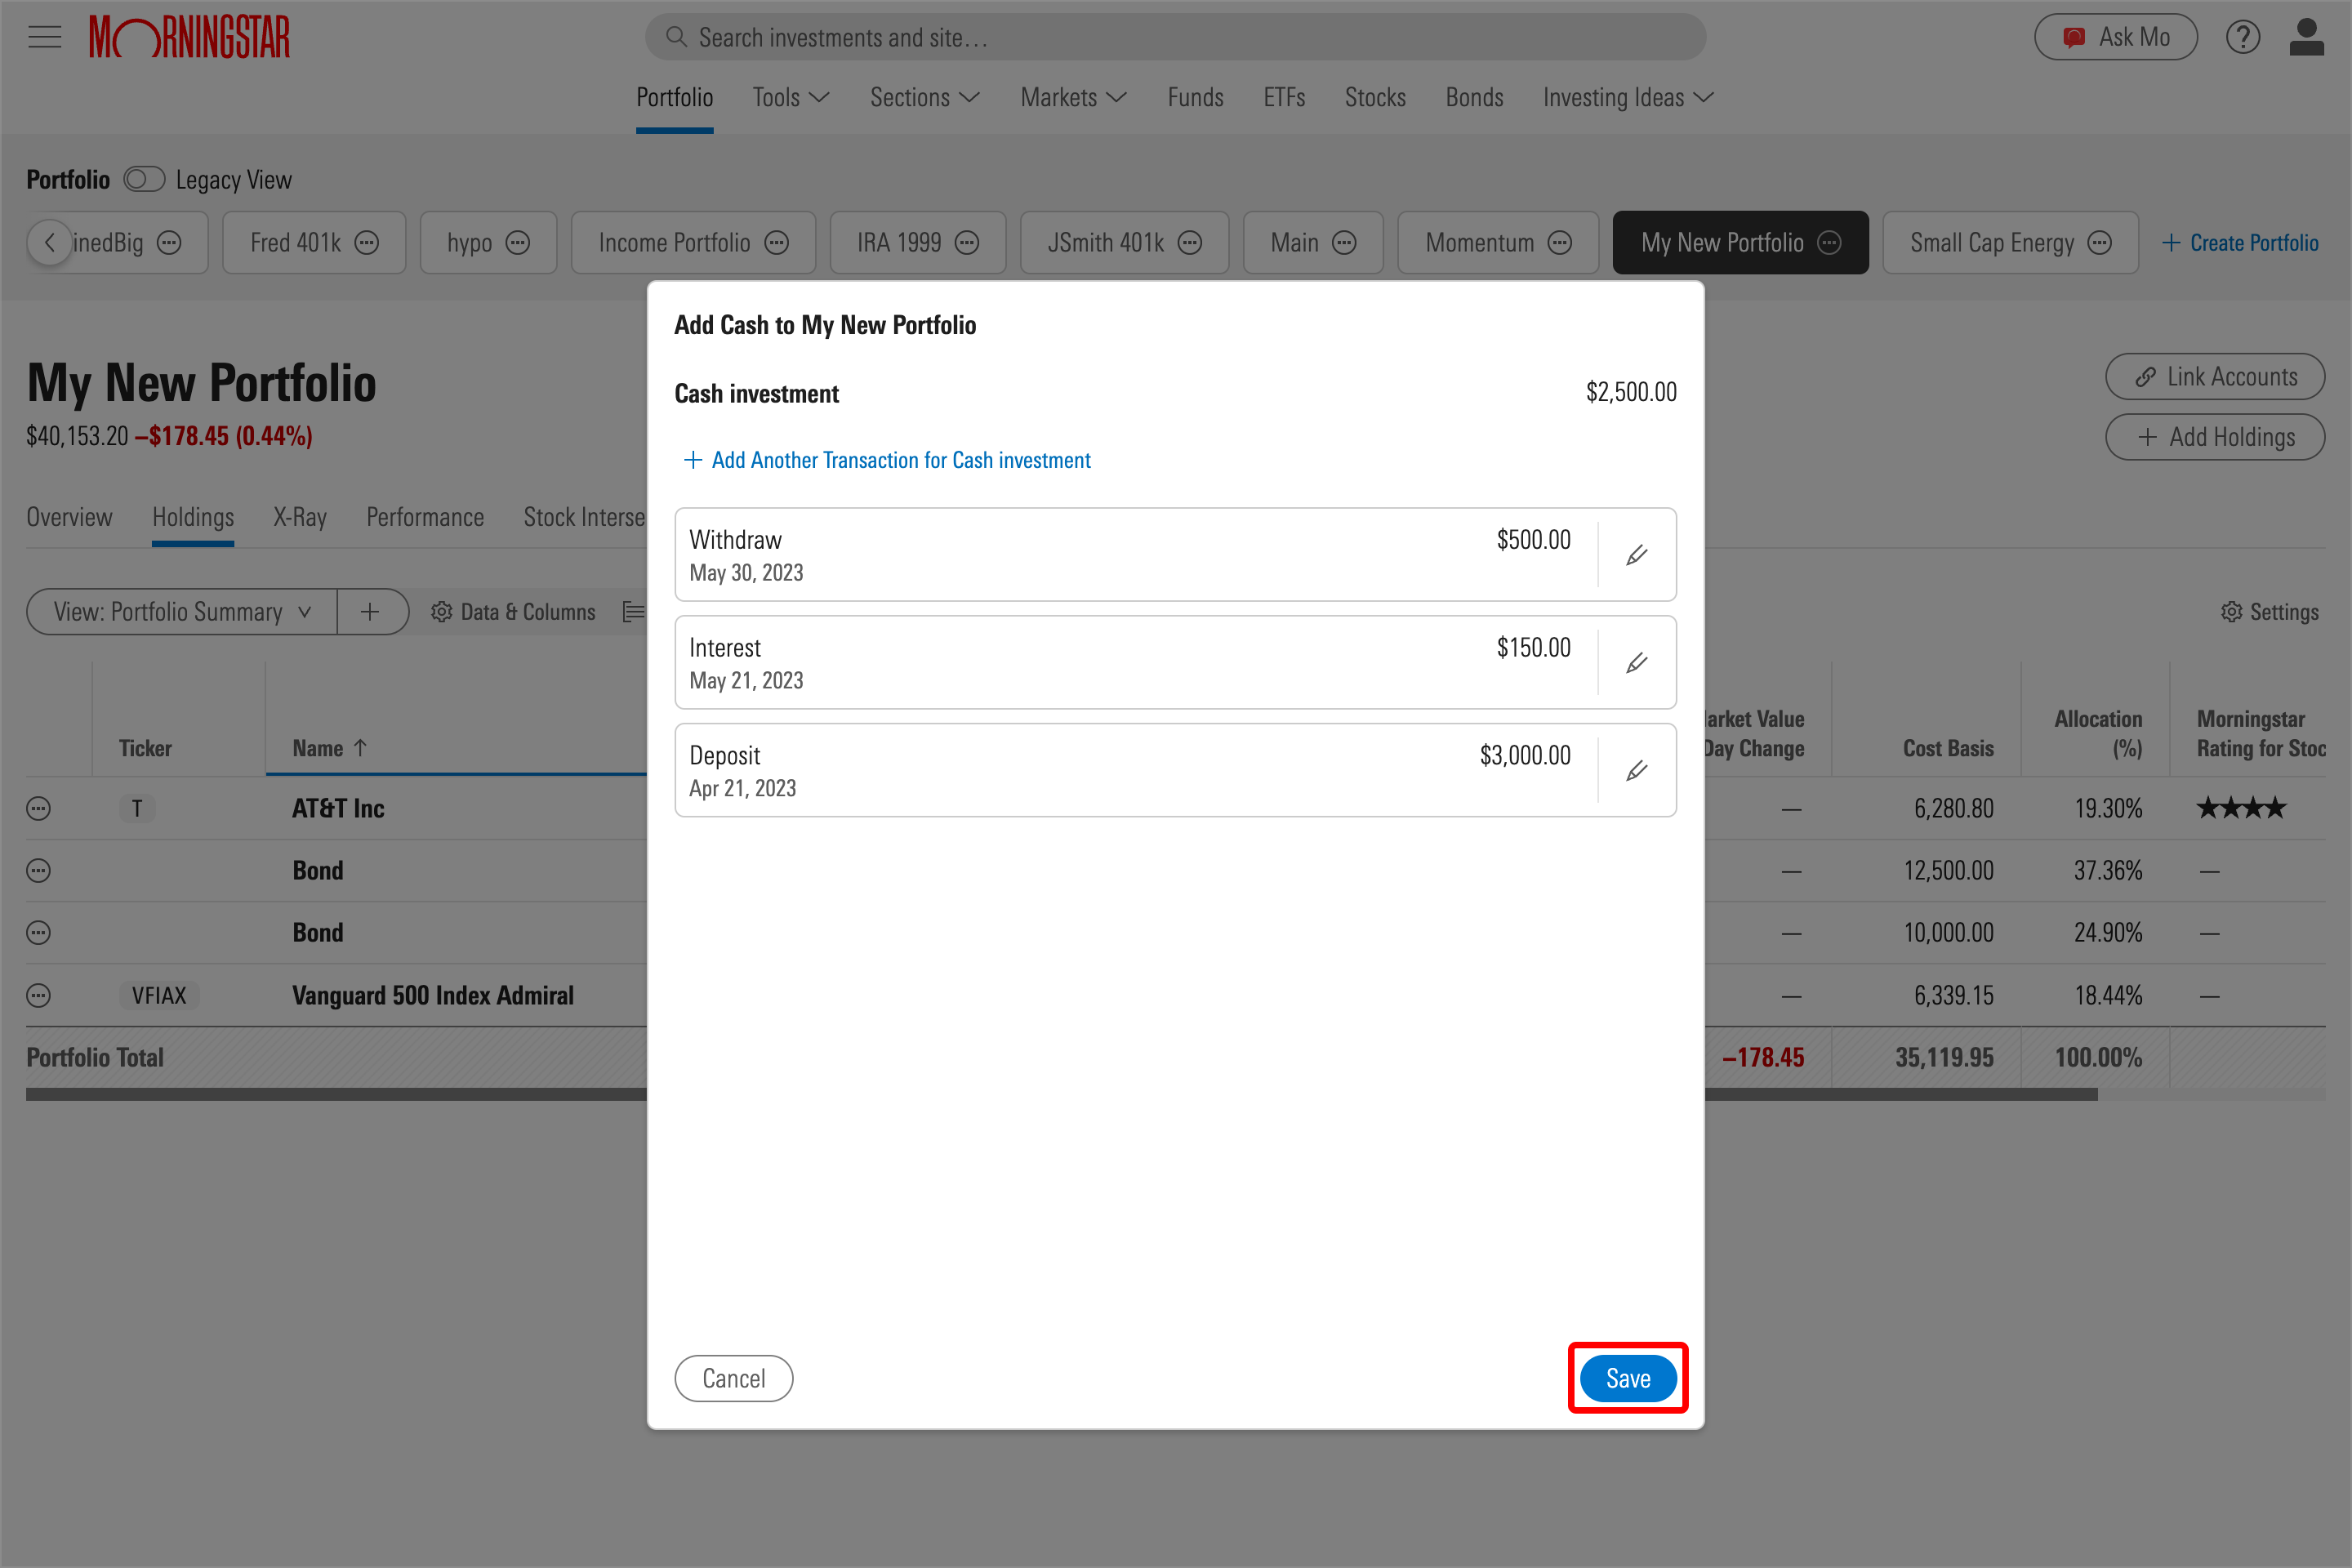Image resolution: width=2352 pixels, height=1568 pixels.
Task: Expand the Sections menu
Action: 925,97
